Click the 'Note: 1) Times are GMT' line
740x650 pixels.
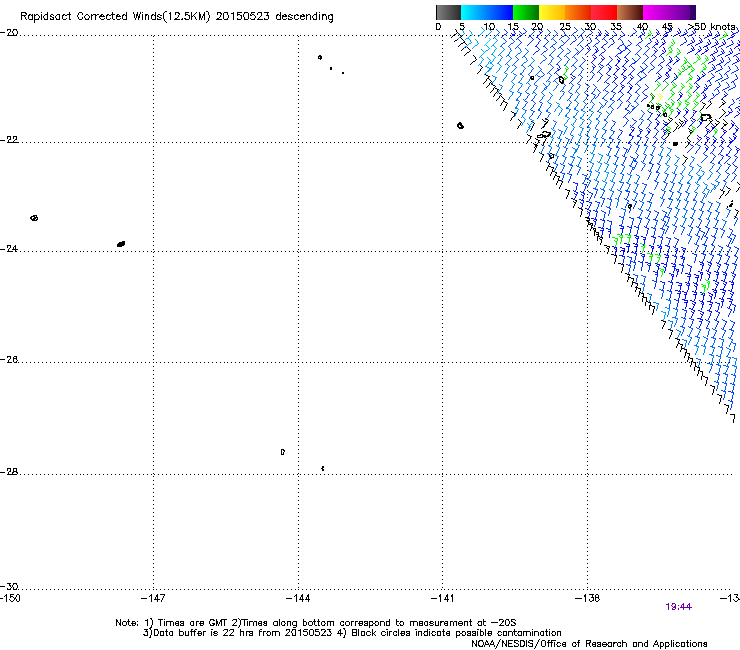(316, 623)
